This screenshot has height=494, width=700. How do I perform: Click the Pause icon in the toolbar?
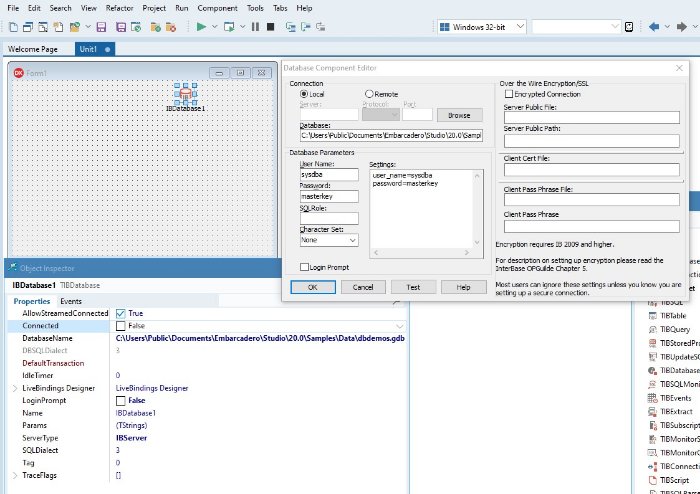click(x=255, y=27)
